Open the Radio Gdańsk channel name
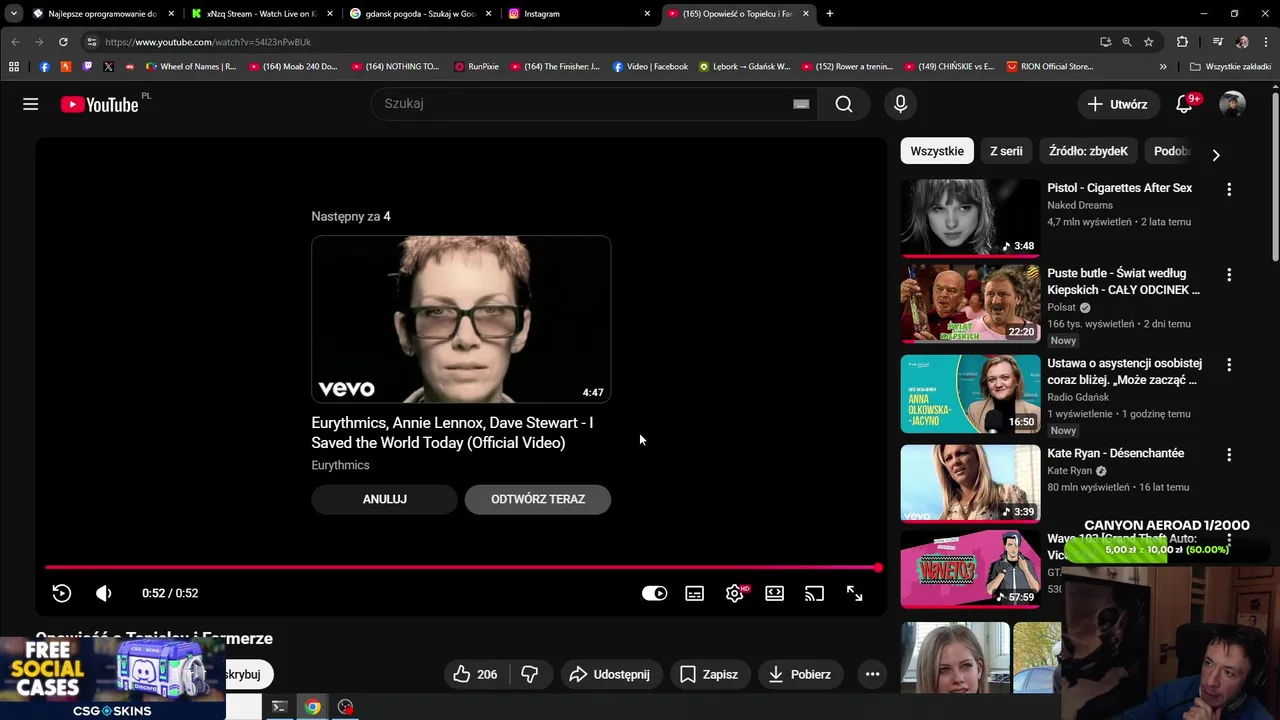This screenshot has height=720, width=1280. (1078, 397)
